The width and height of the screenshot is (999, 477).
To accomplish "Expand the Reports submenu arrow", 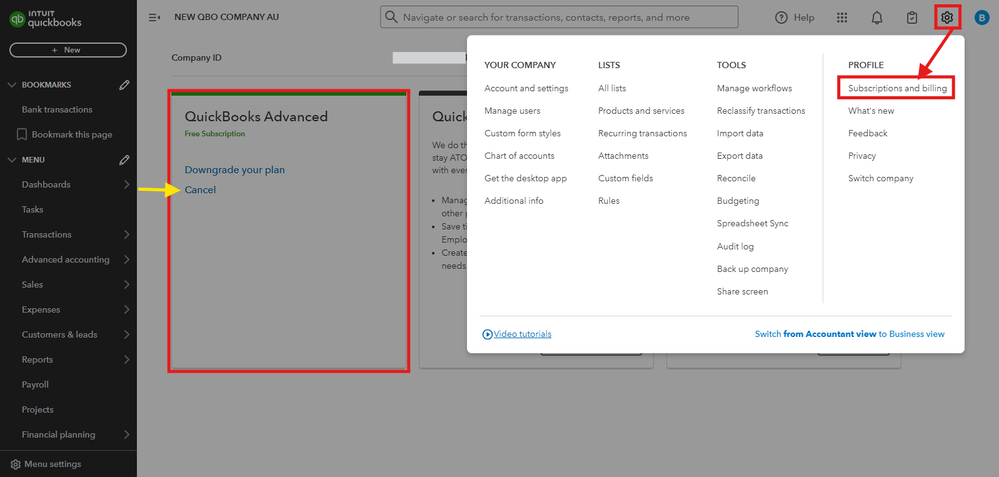I will coord(126,360).
